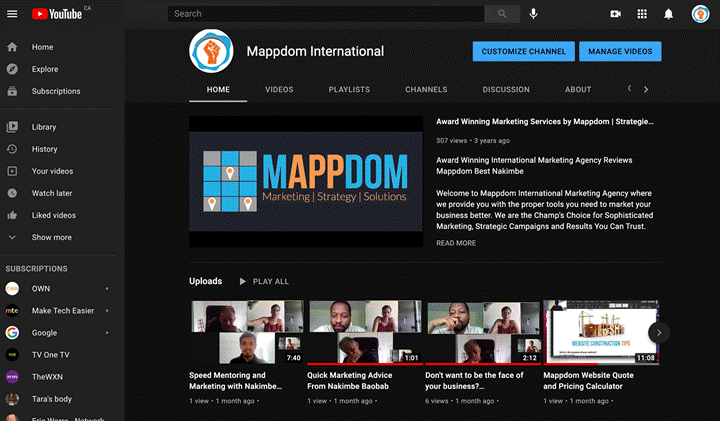This screenshot has height=421, width=720.
Task: Click the search magnifier button
Action: tap(502, 14)
